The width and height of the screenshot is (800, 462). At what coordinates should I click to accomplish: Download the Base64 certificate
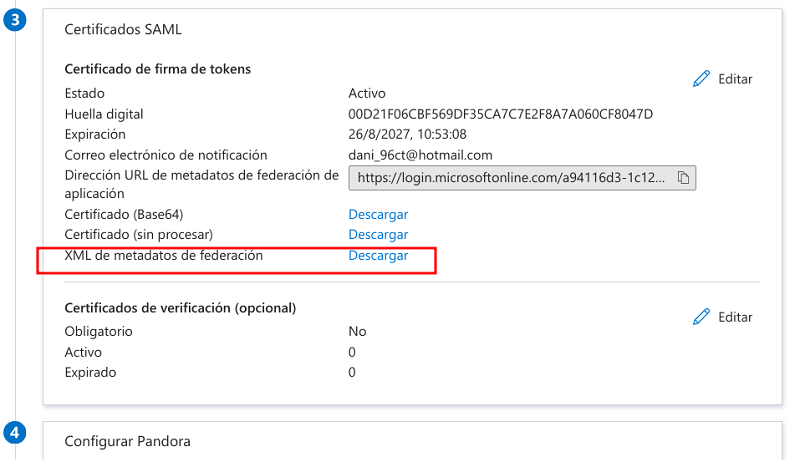378,215
